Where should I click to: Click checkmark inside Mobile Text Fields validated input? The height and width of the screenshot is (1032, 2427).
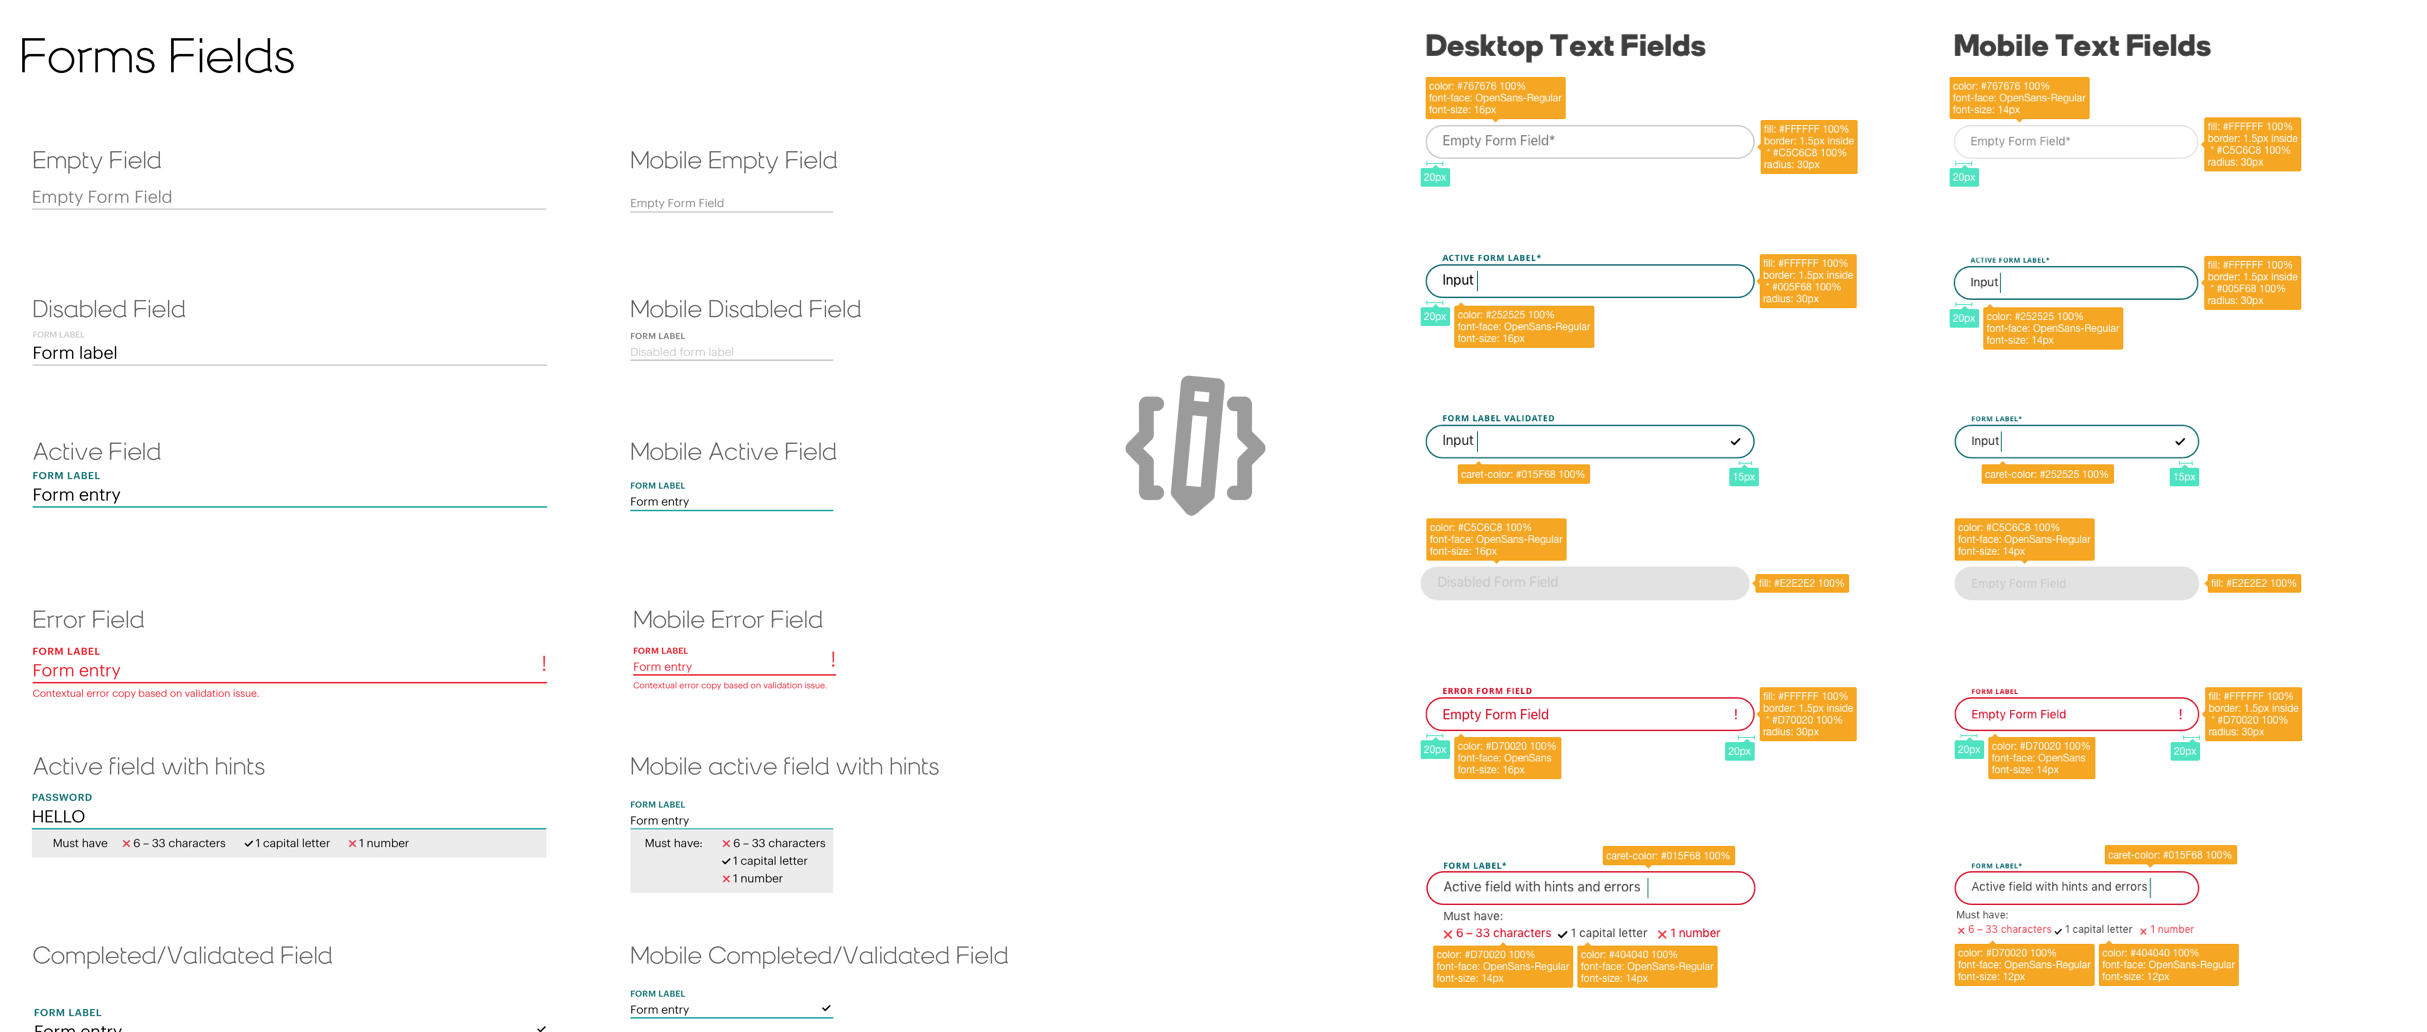pyautogui.click(x=2180, y=441)
